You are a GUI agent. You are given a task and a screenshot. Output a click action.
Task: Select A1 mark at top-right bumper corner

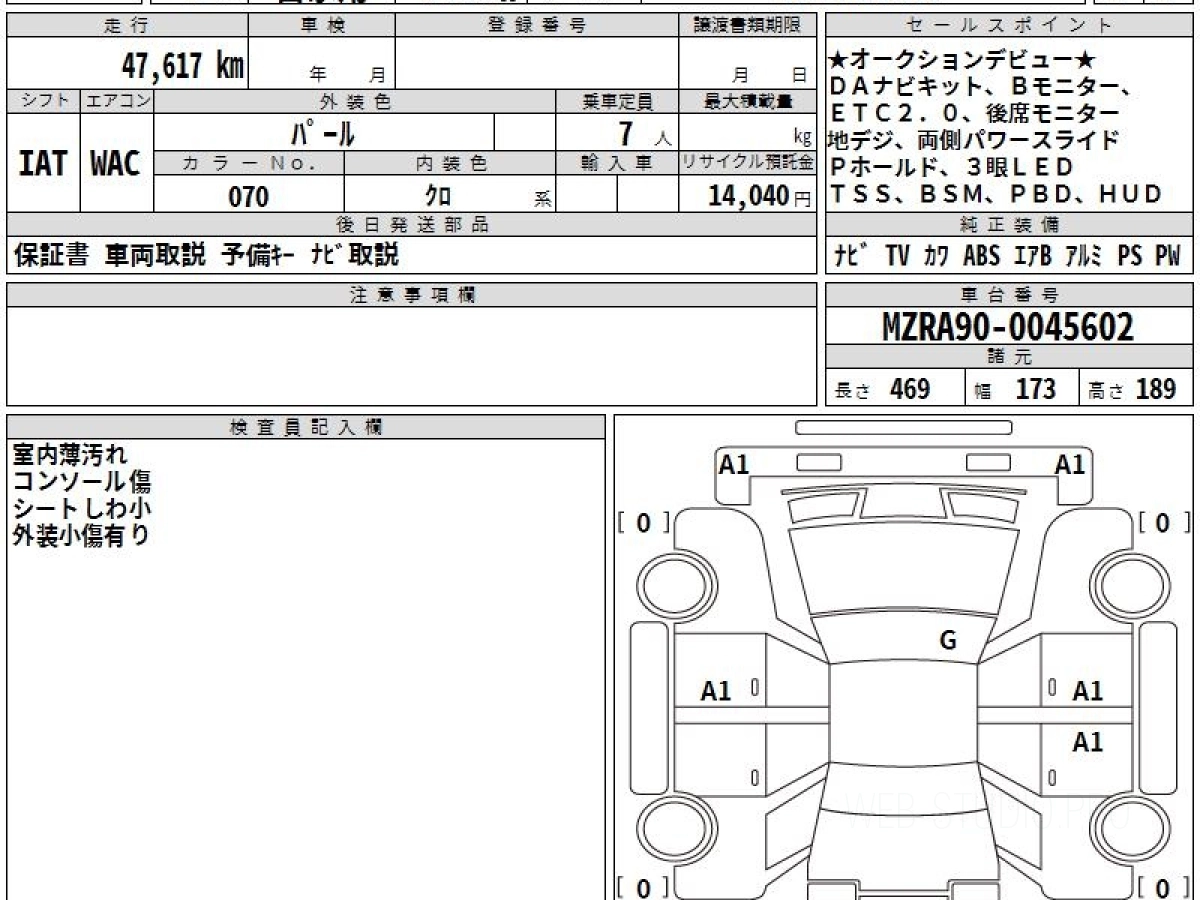pyautogui.click(x=1070, y=464)
